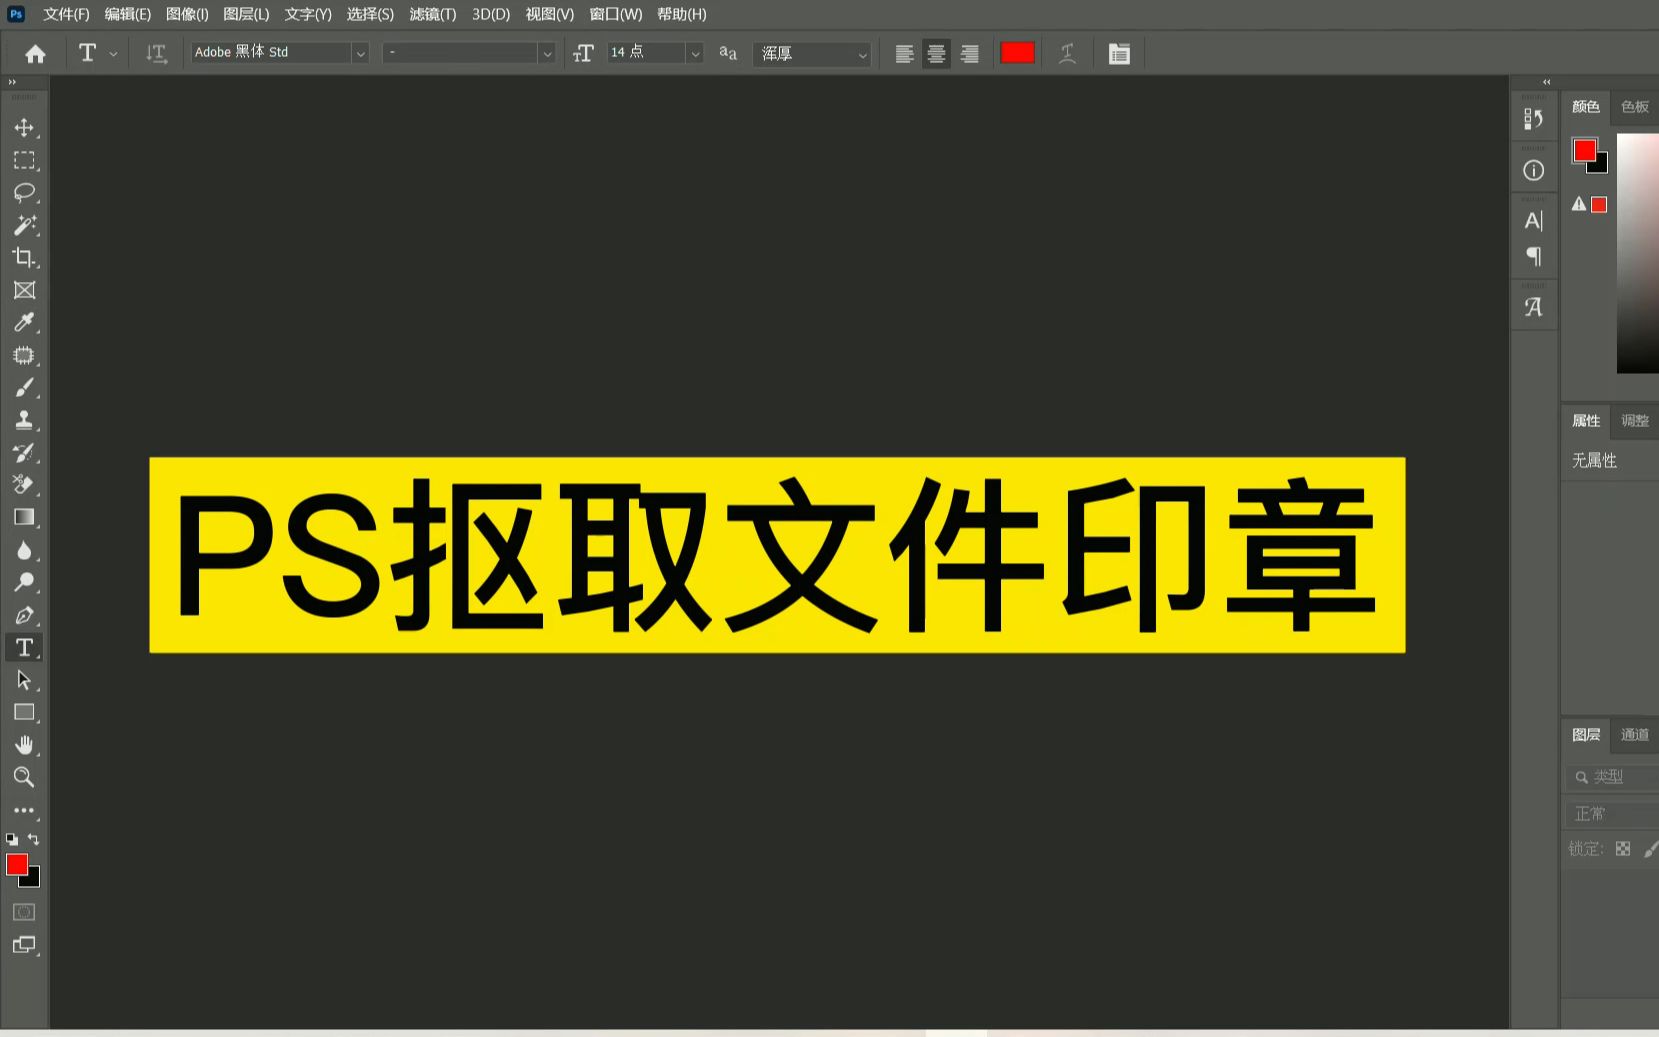1659x1037 pixels.
Task: Click the Home icon in options bar
Action: [35, 54]
